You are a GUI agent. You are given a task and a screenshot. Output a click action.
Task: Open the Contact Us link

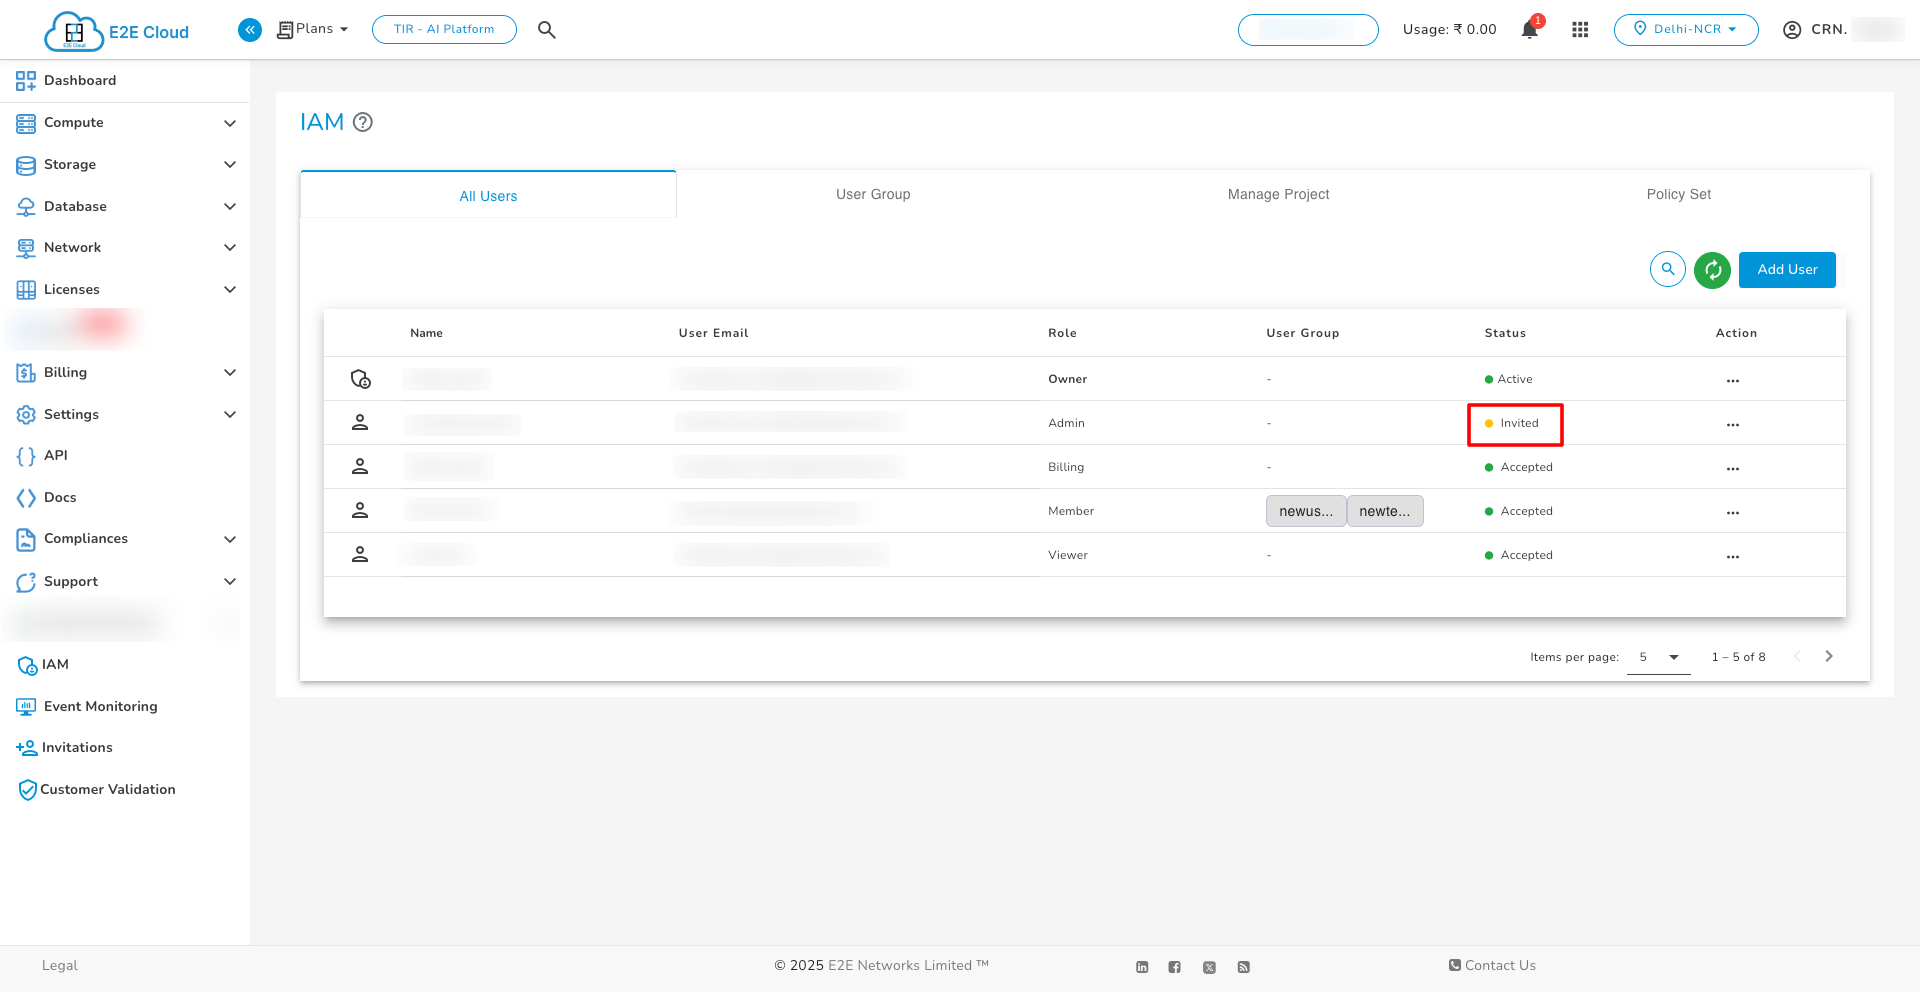click(x=1492, y=965)
